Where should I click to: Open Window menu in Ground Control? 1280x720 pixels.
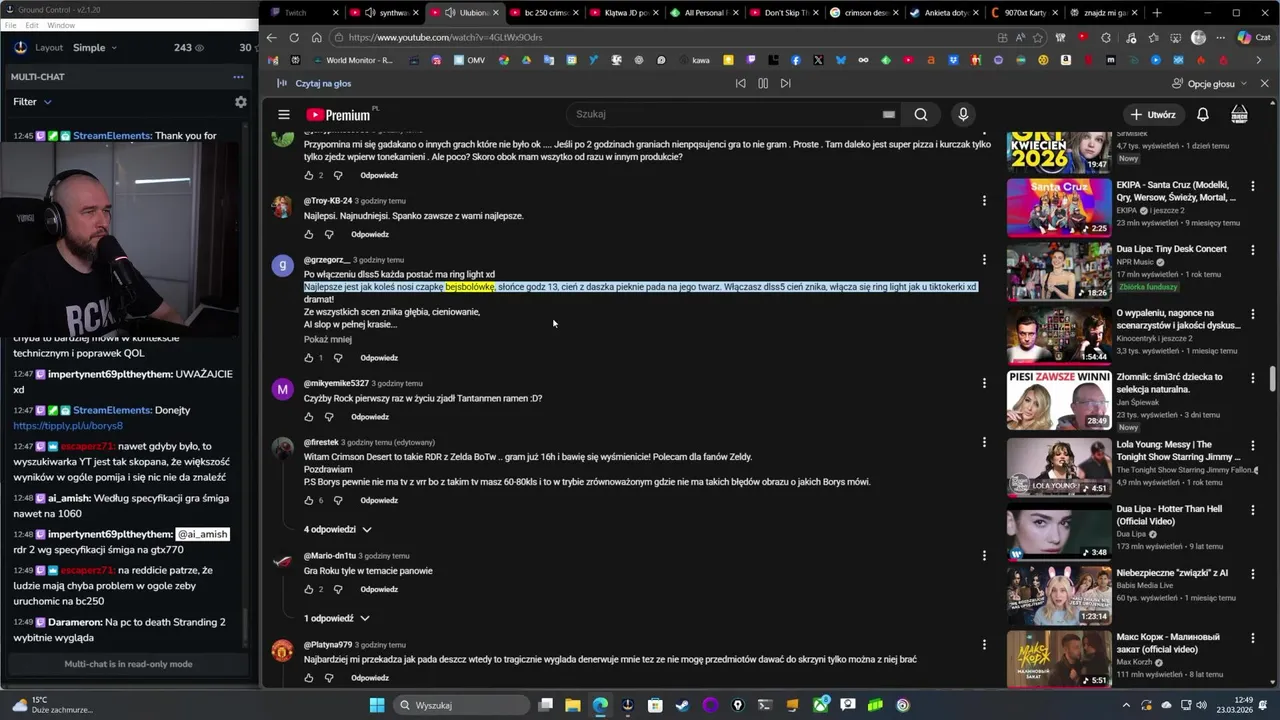pos(61,25)
